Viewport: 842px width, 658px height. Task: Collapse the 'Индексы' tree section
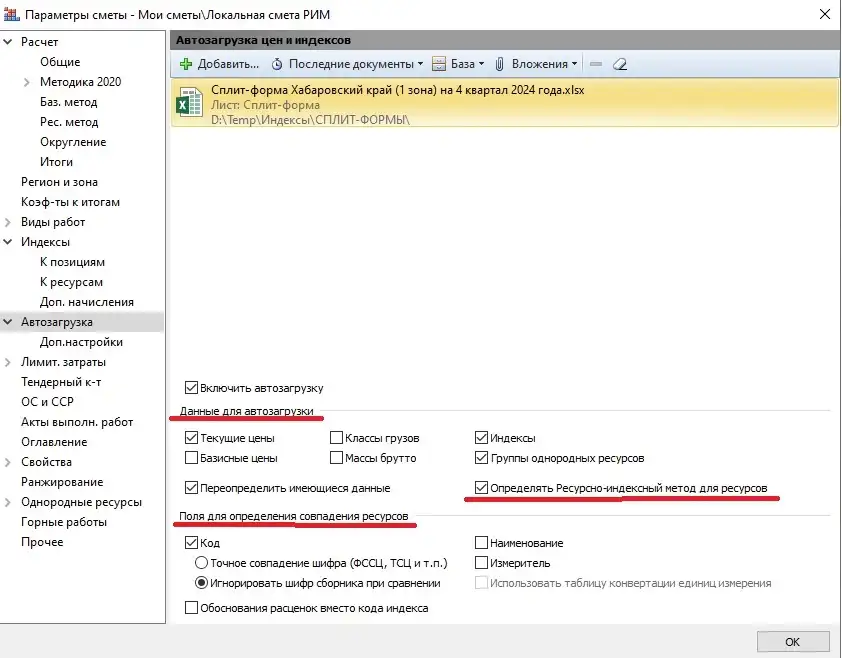[x=9, y=242]
